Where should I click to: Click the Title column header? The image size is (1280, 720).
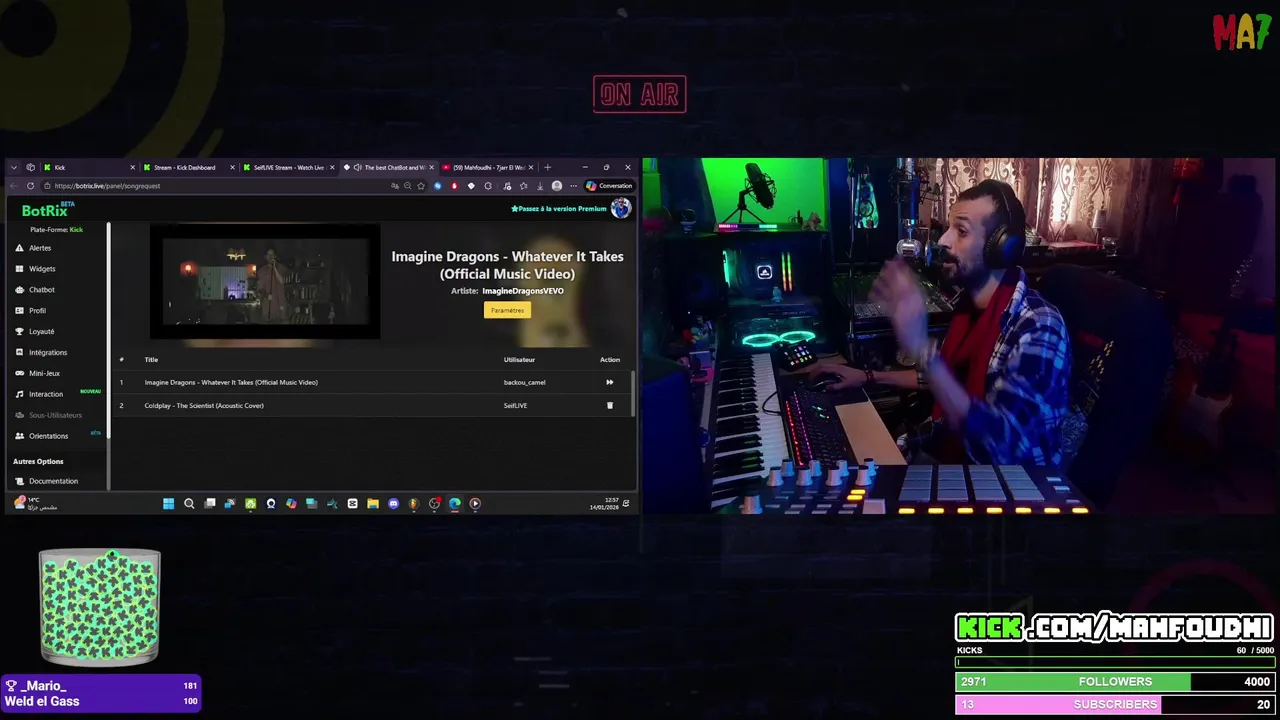coord(151,360)
